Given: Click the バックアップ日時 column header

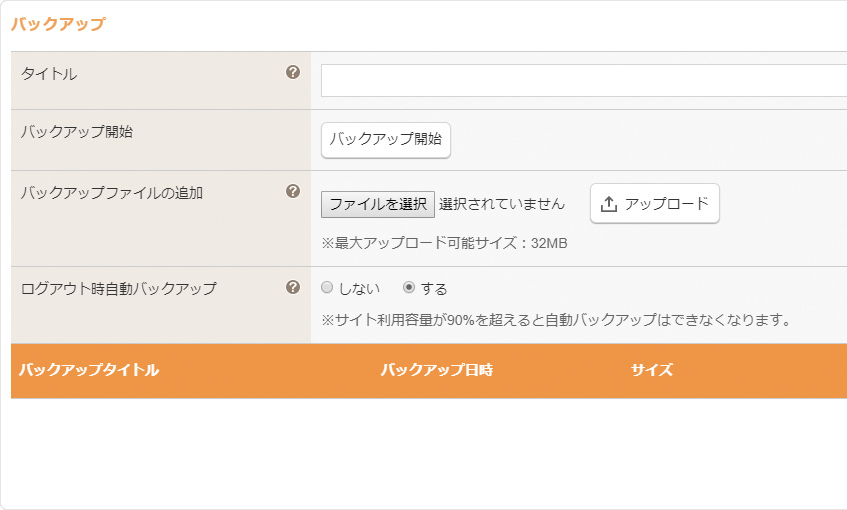Looking at the screenshot, I should pyautogui.click(x=437, y=370).
